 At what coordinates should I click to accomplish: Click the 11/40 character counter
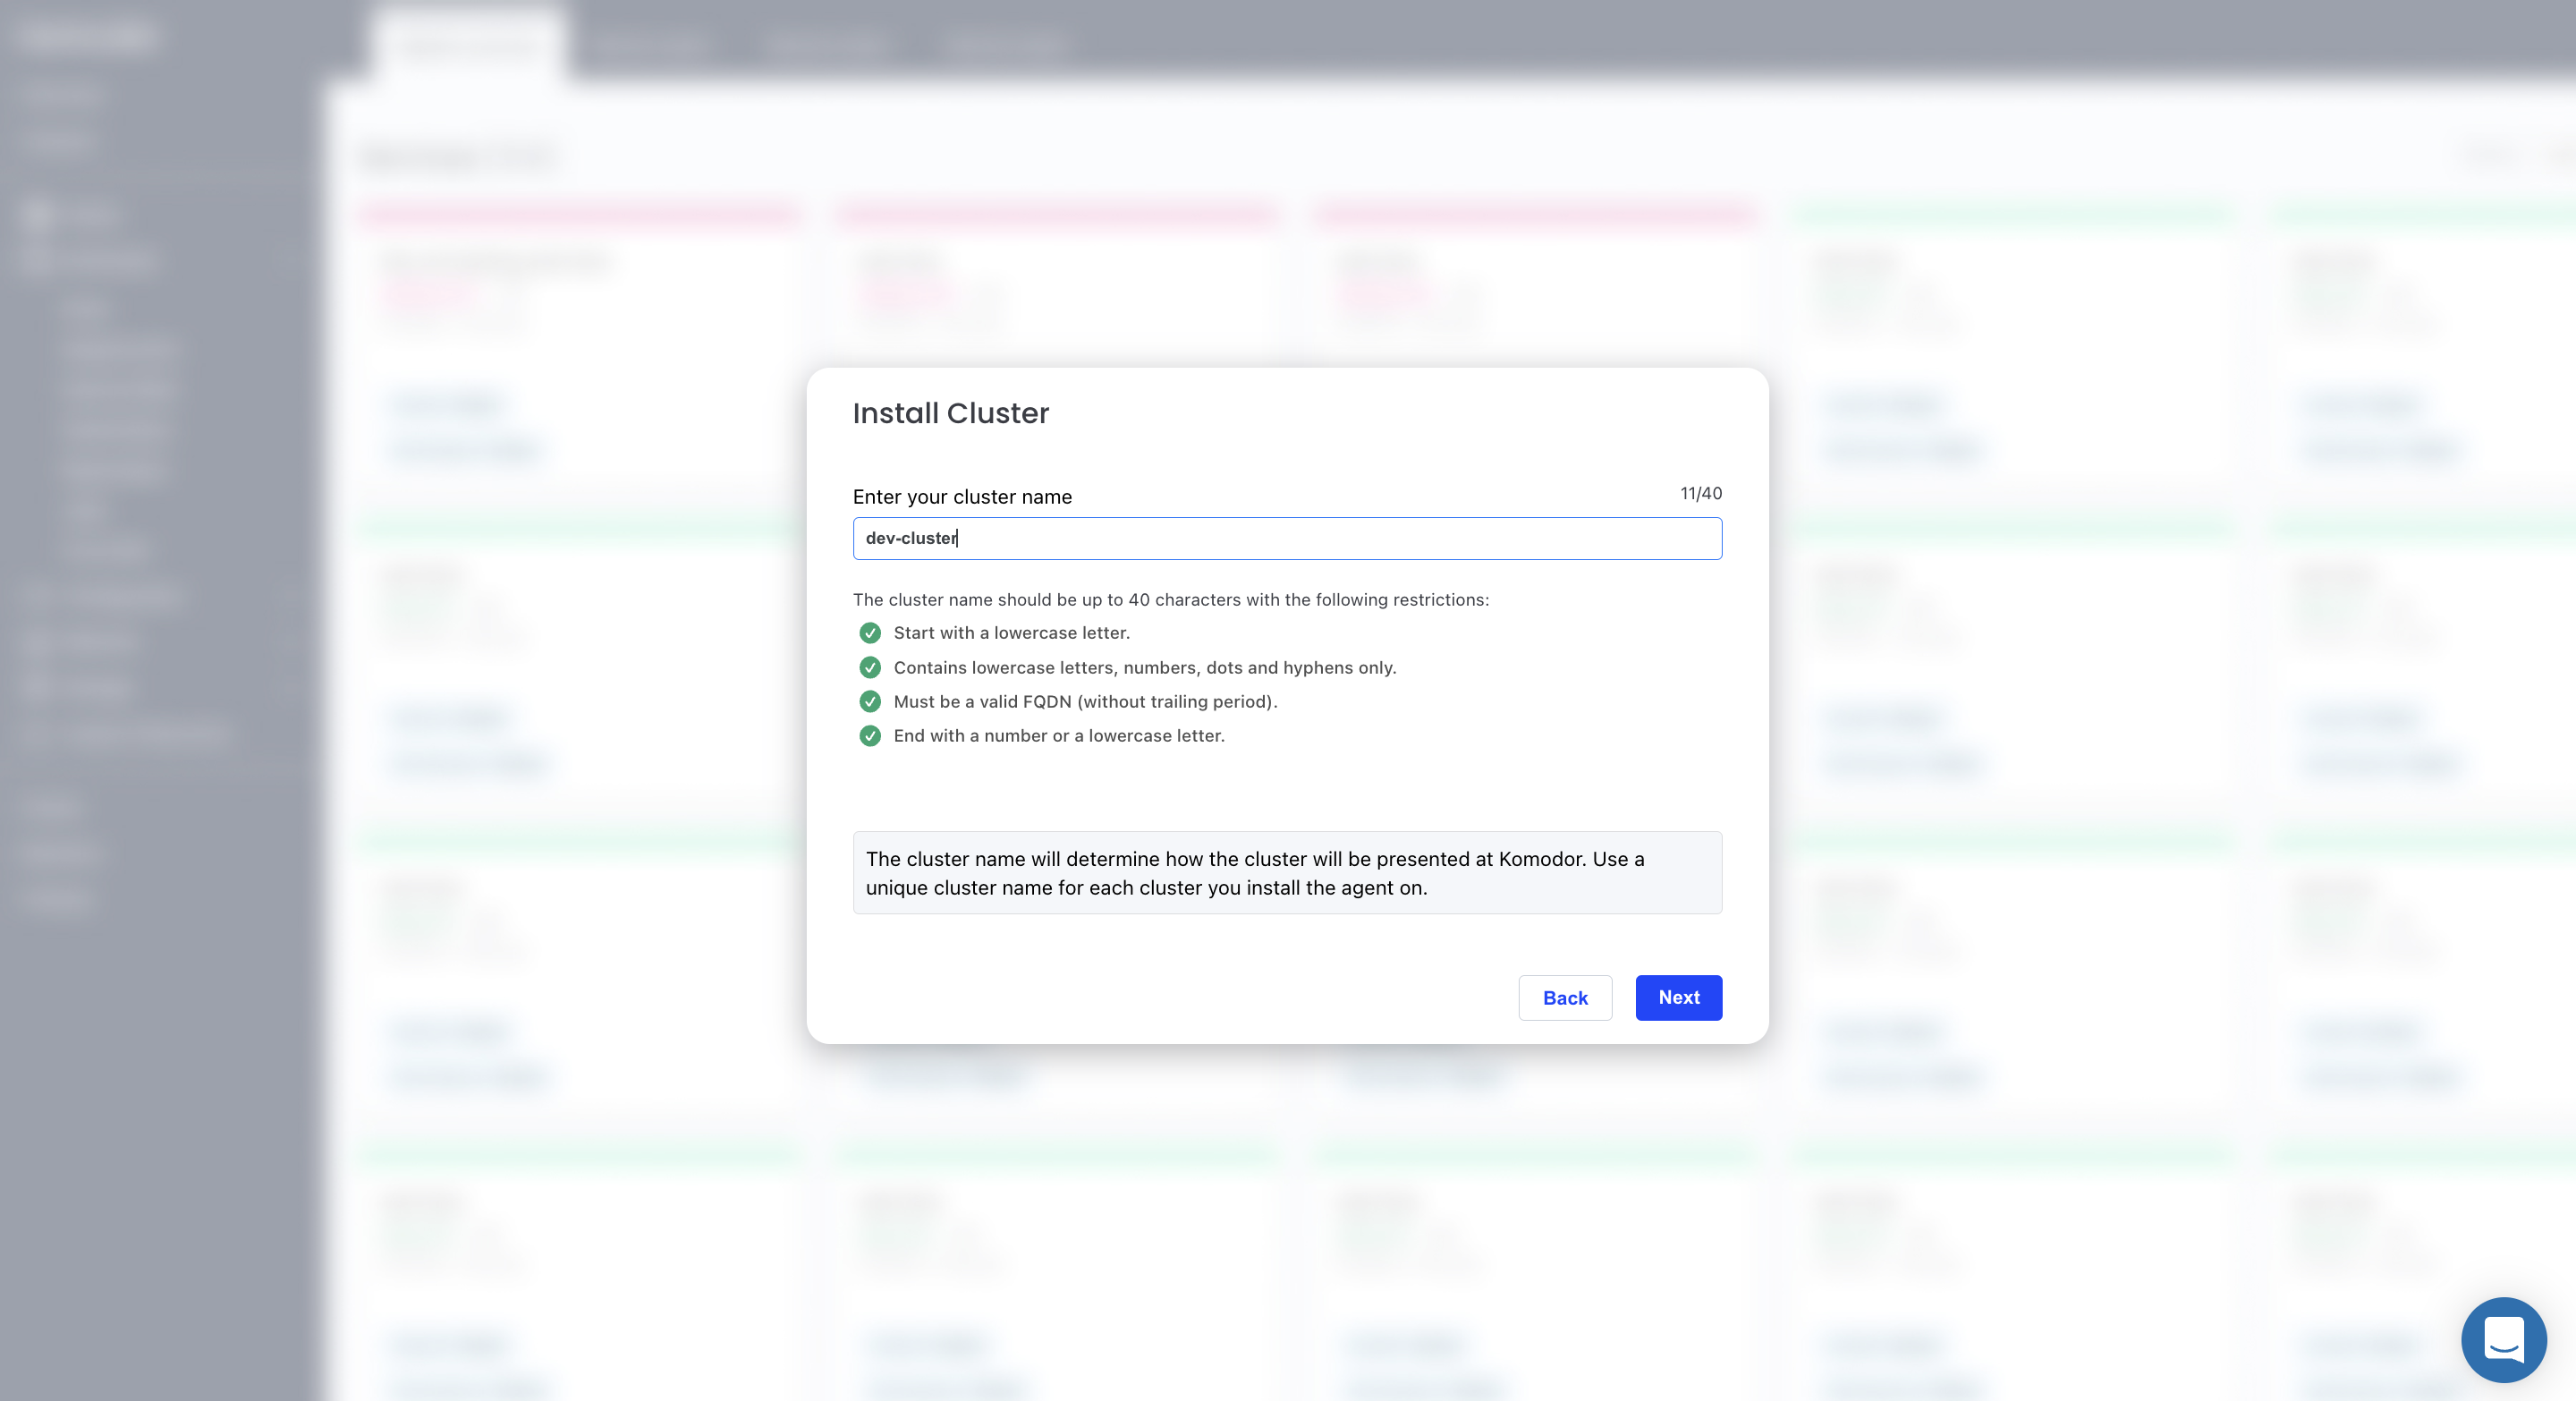coord(1700,493)
